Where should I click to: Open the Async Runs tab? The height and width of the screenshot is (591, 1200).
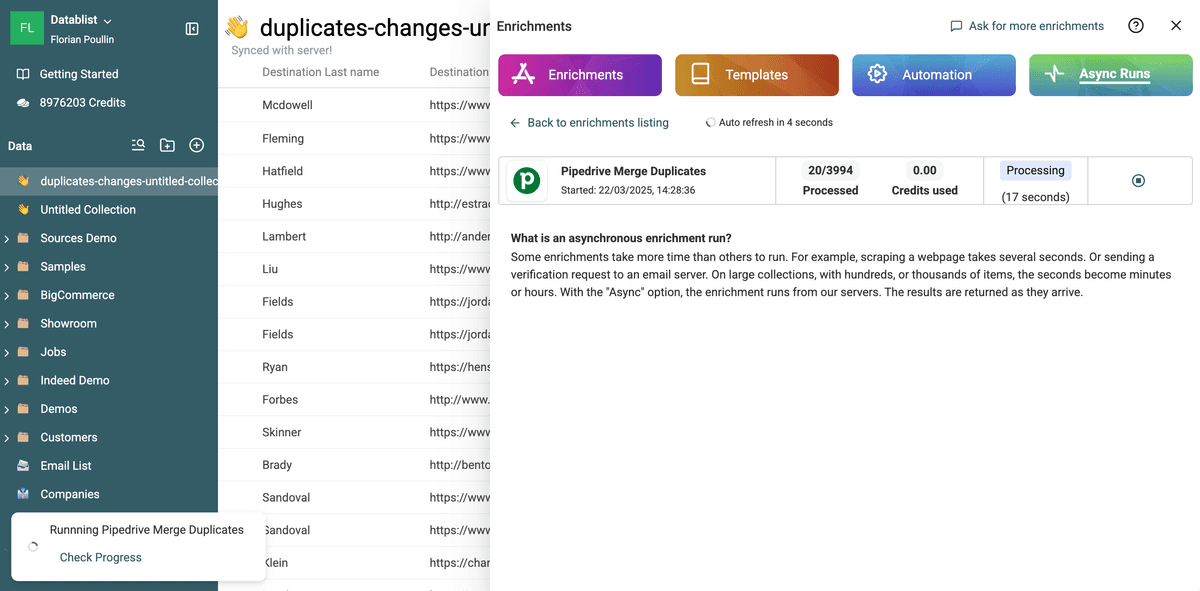1111,75
